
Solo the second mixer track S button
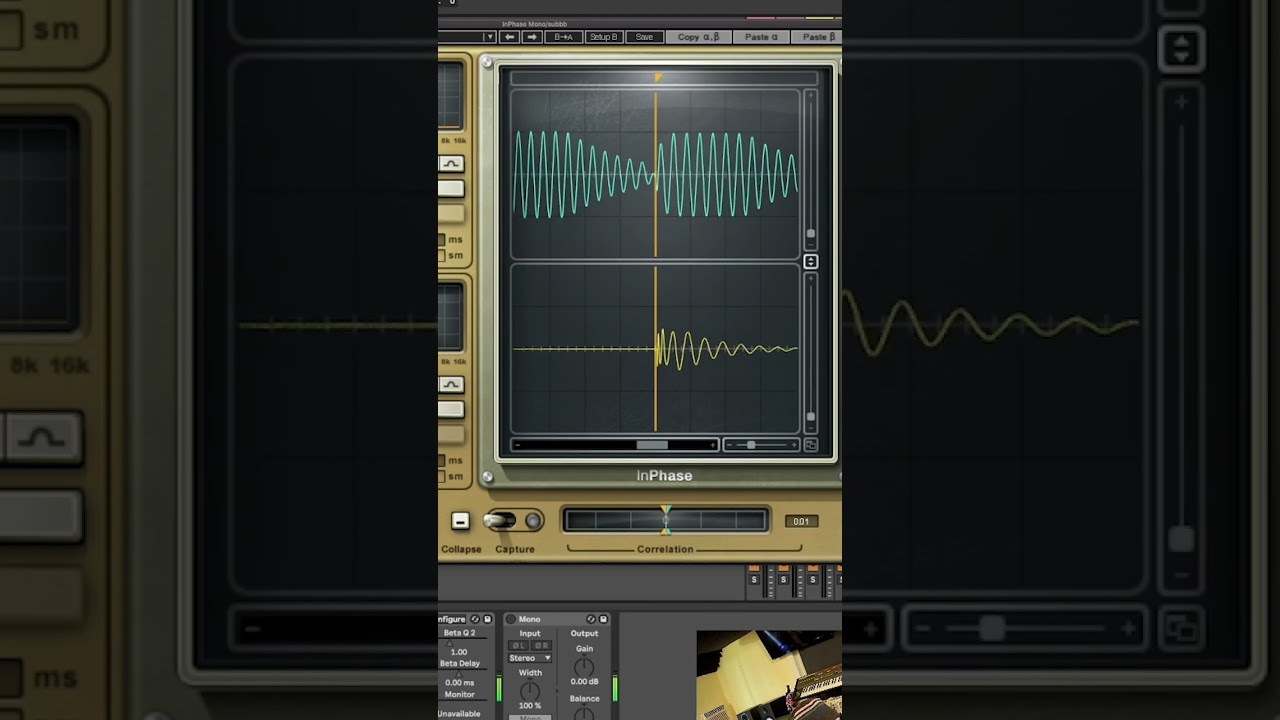click(783, 579)
